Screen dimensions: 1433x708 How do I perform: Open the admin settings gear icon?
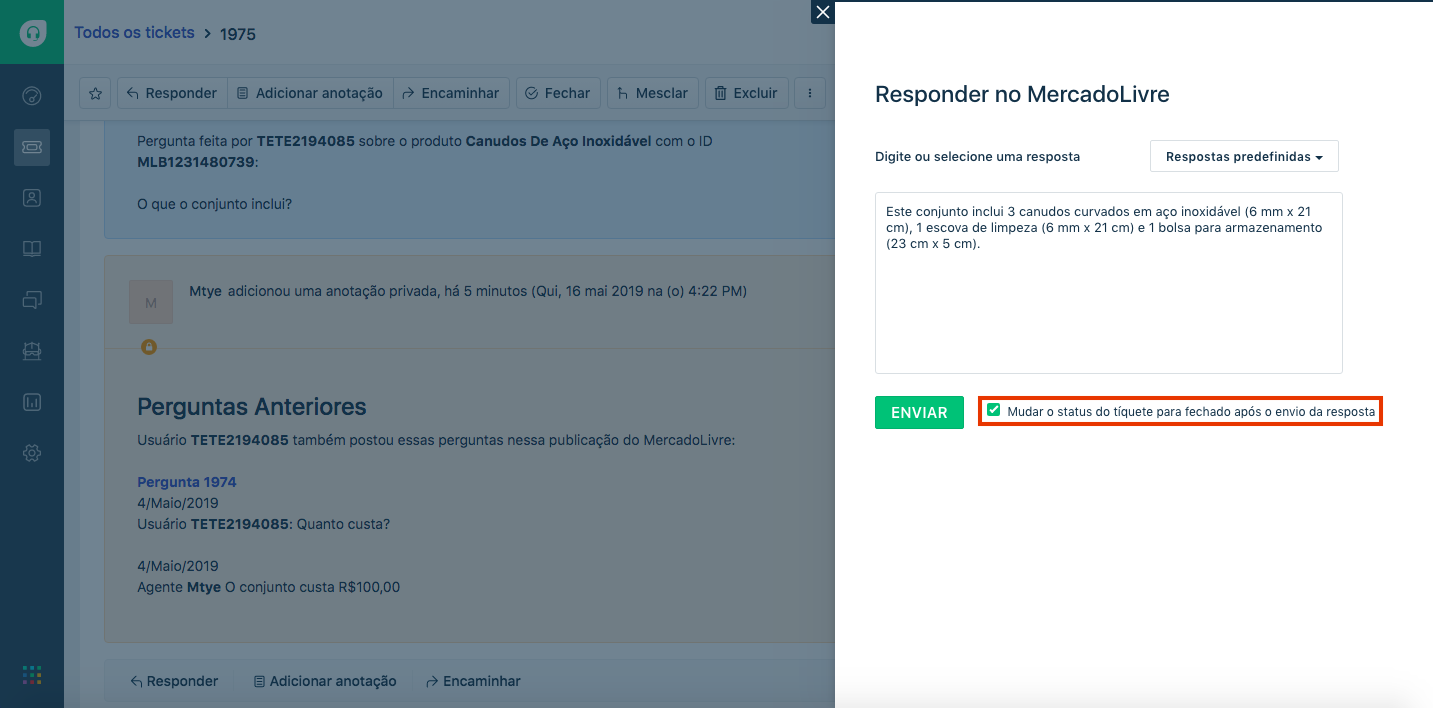[x=32, y=453]
